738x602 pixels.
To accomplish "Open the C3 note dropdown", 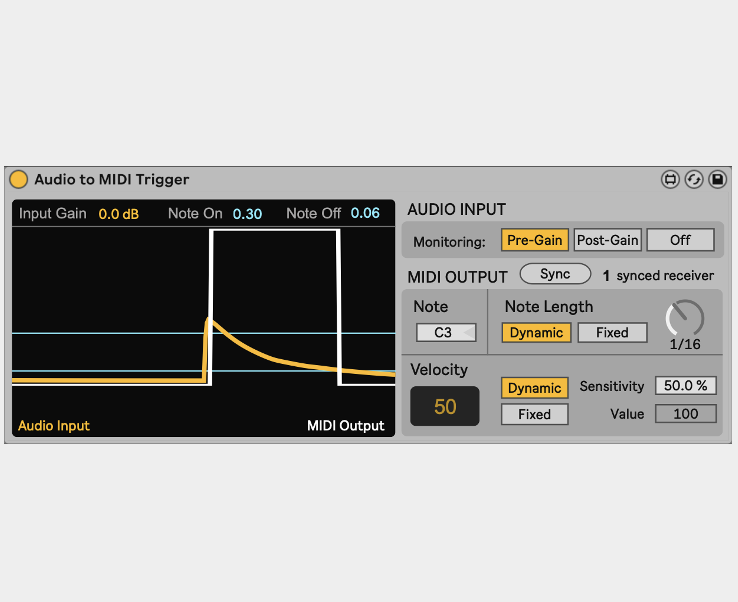I will point(446,333).
